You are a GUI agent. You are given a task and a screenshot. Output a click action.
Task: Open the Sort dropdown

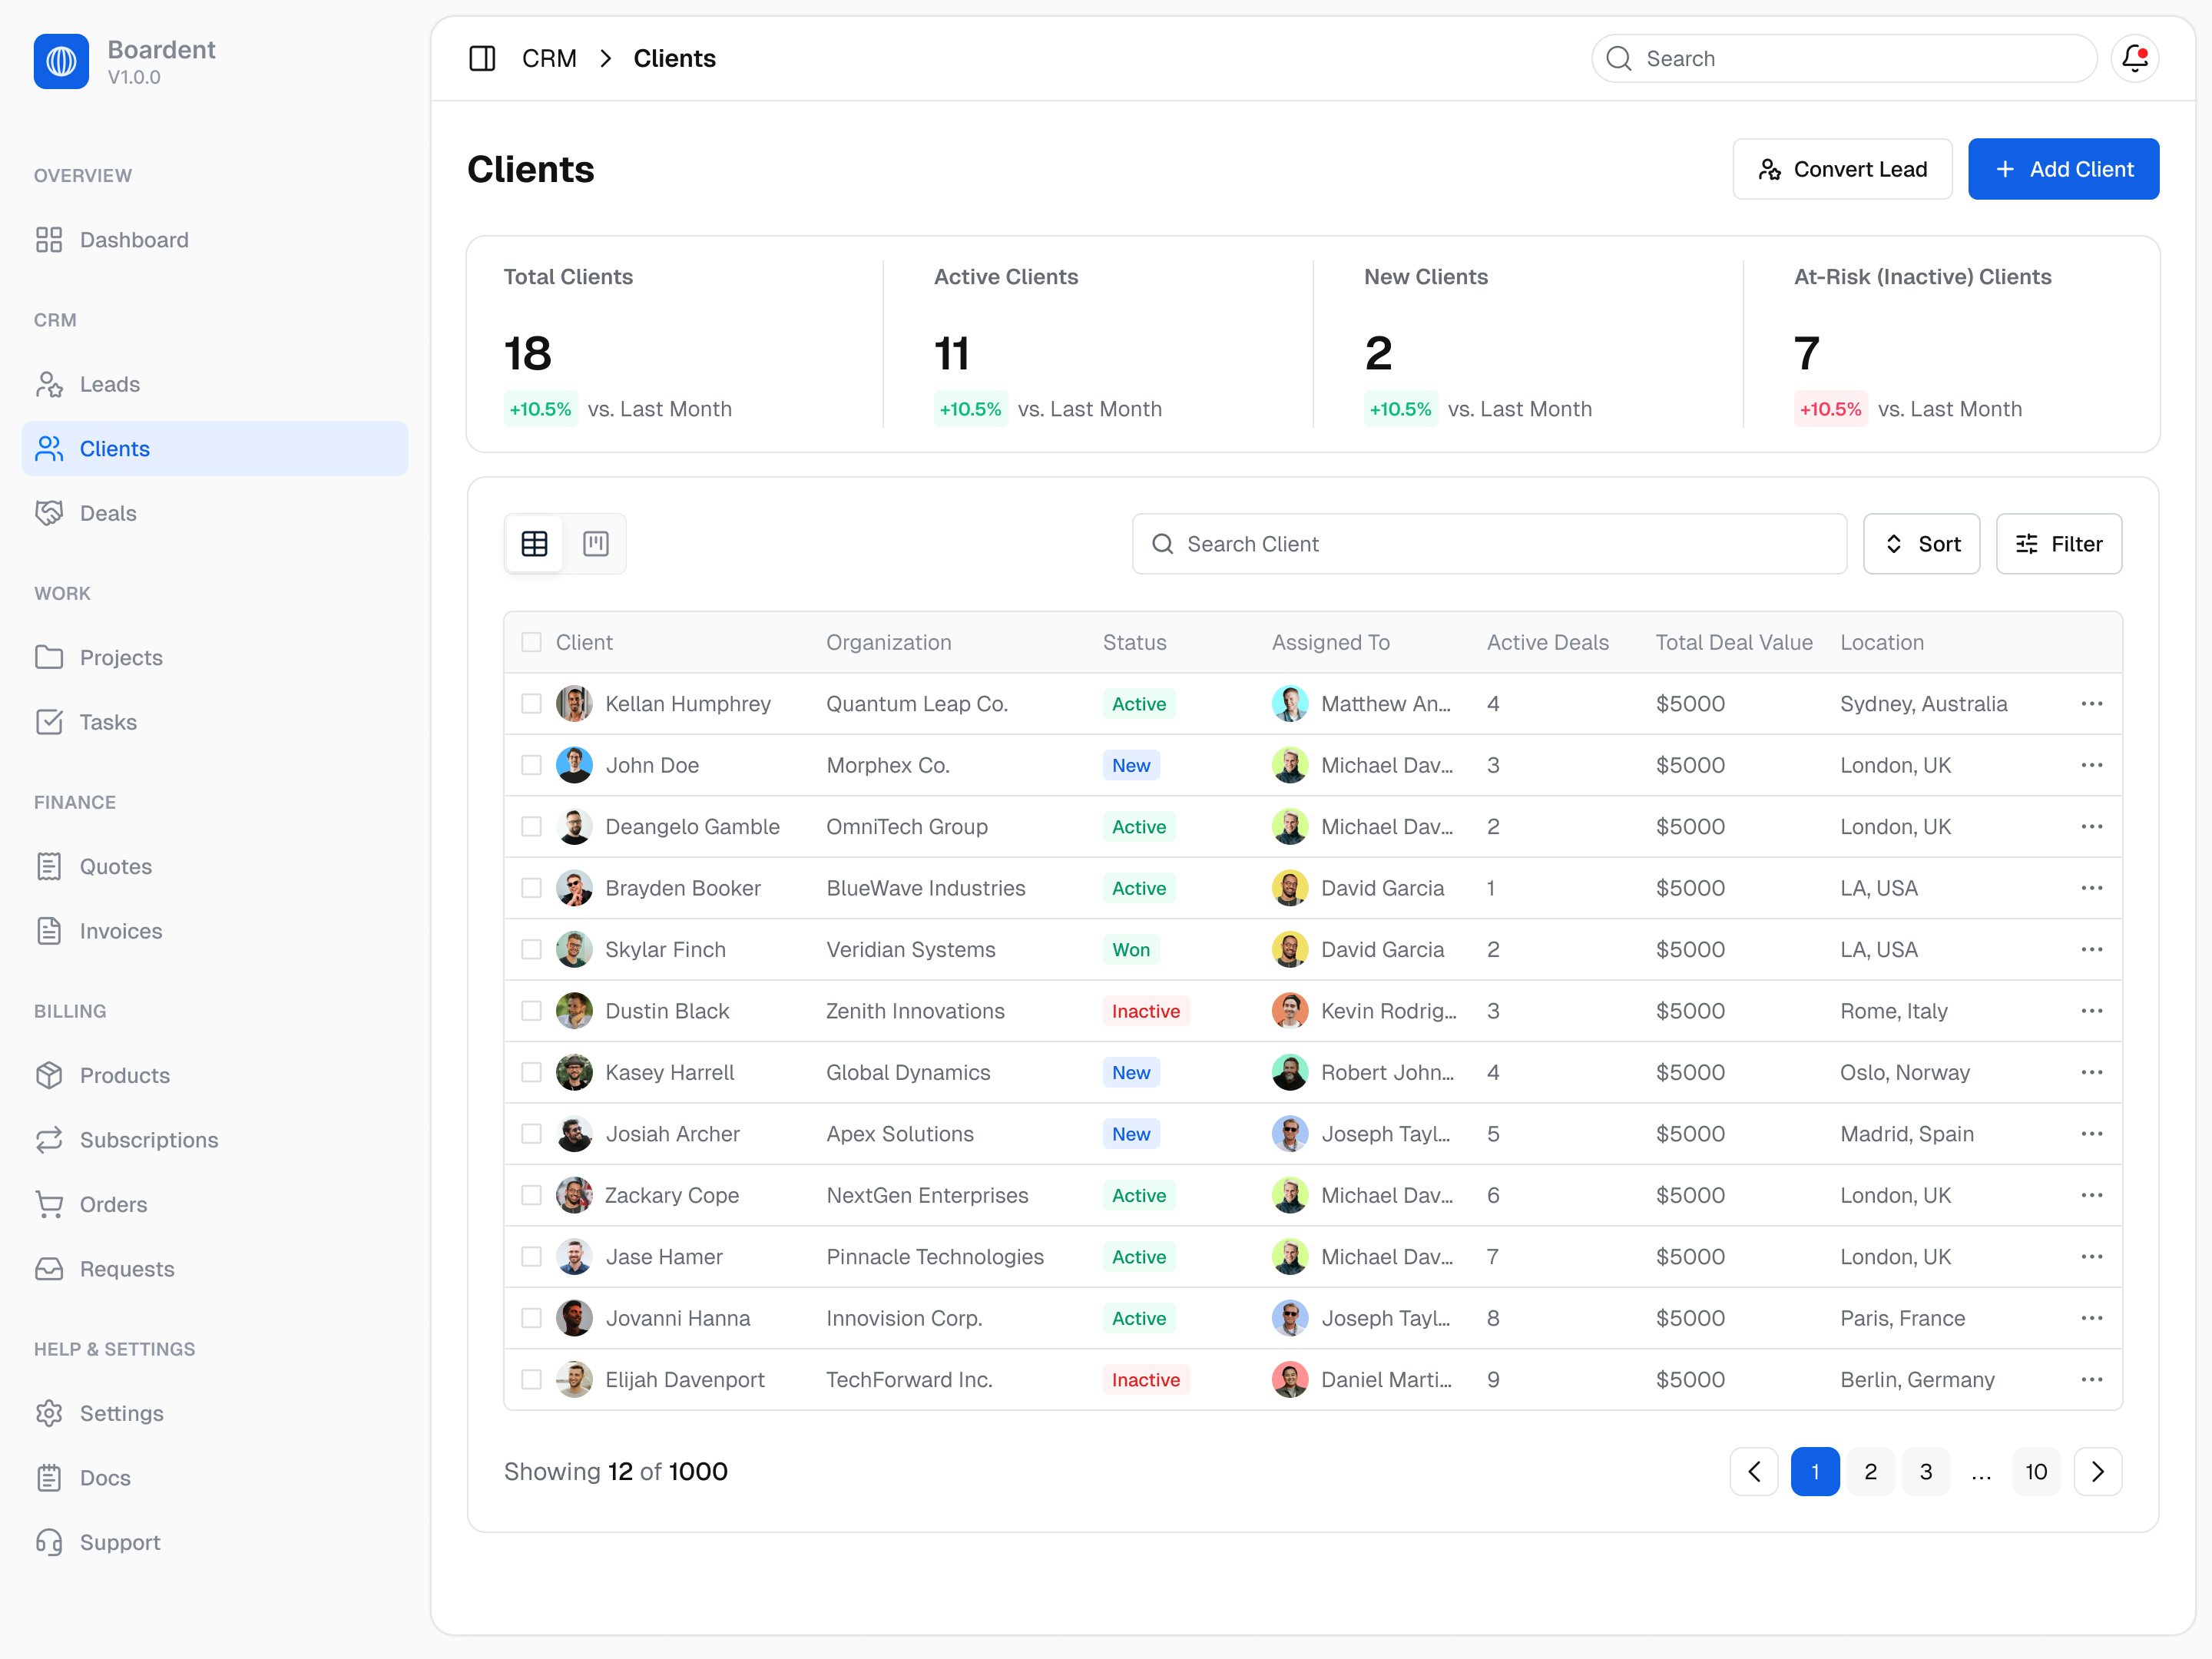pyautogui.click(x=1921, y=544)
